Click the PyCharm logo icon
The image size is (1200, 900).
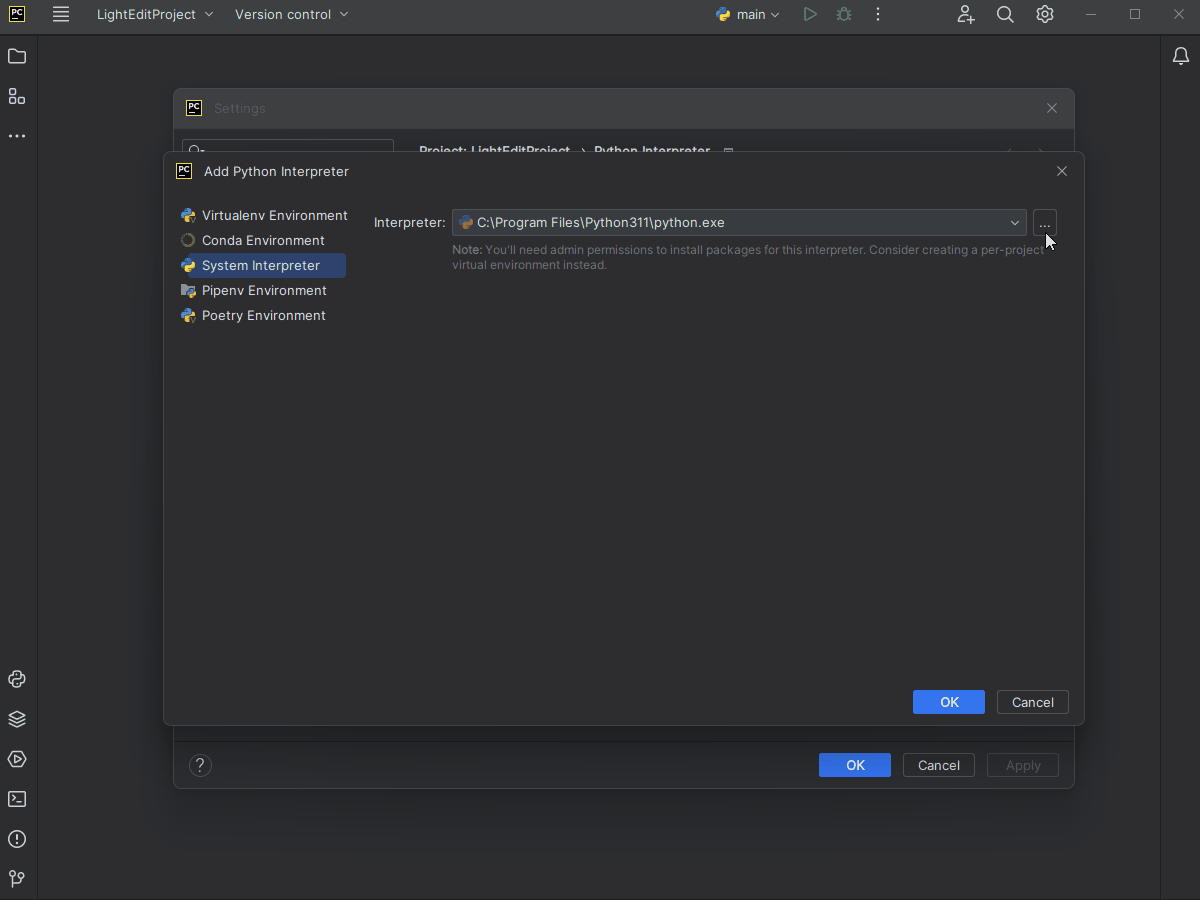17,15
